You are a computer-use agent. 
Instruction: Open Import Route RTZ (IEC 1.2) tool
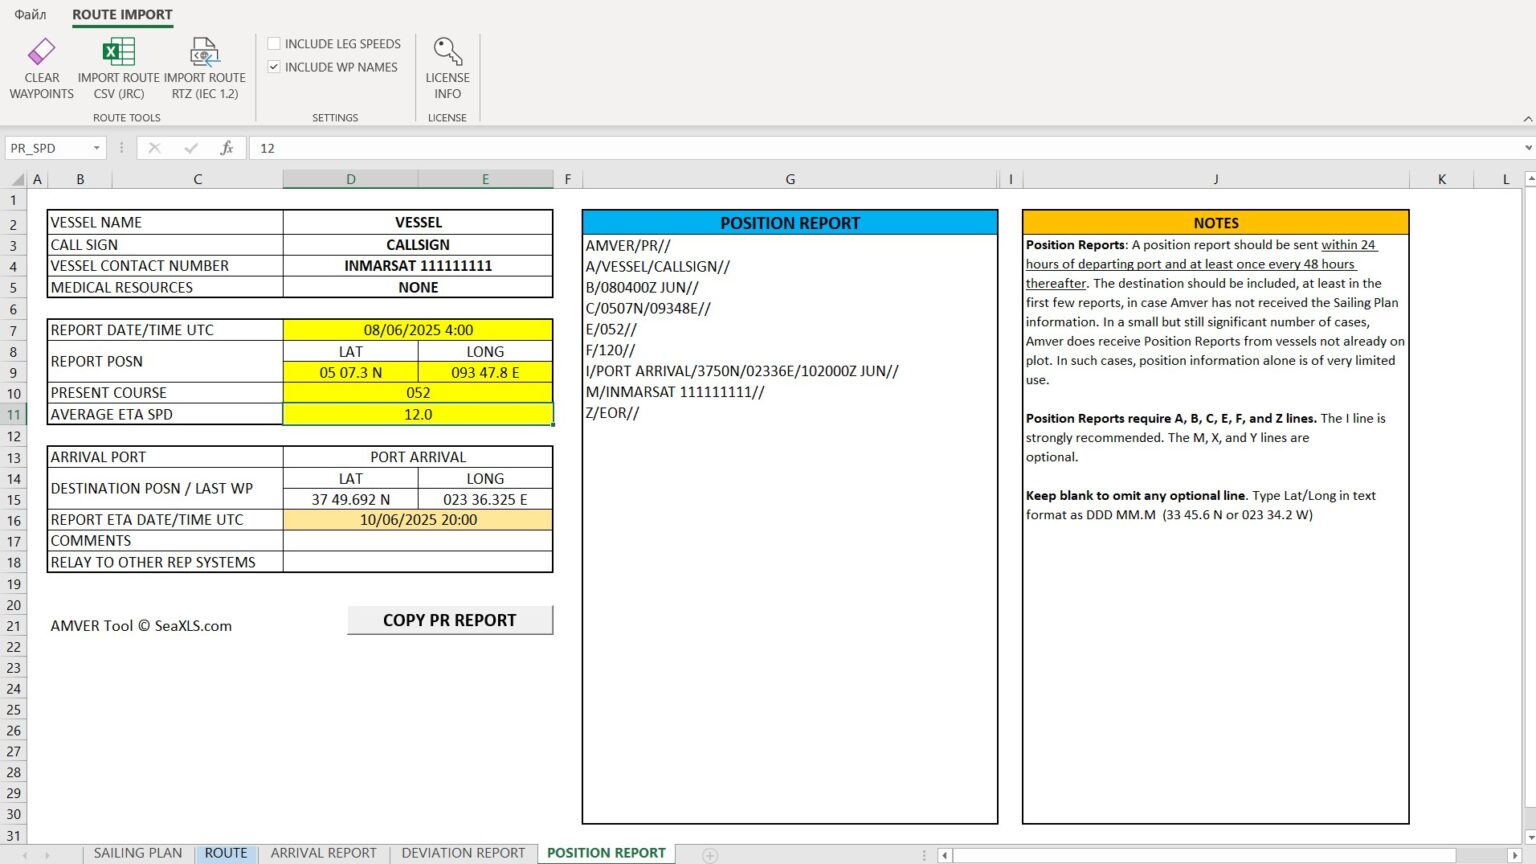coord(204,66)
